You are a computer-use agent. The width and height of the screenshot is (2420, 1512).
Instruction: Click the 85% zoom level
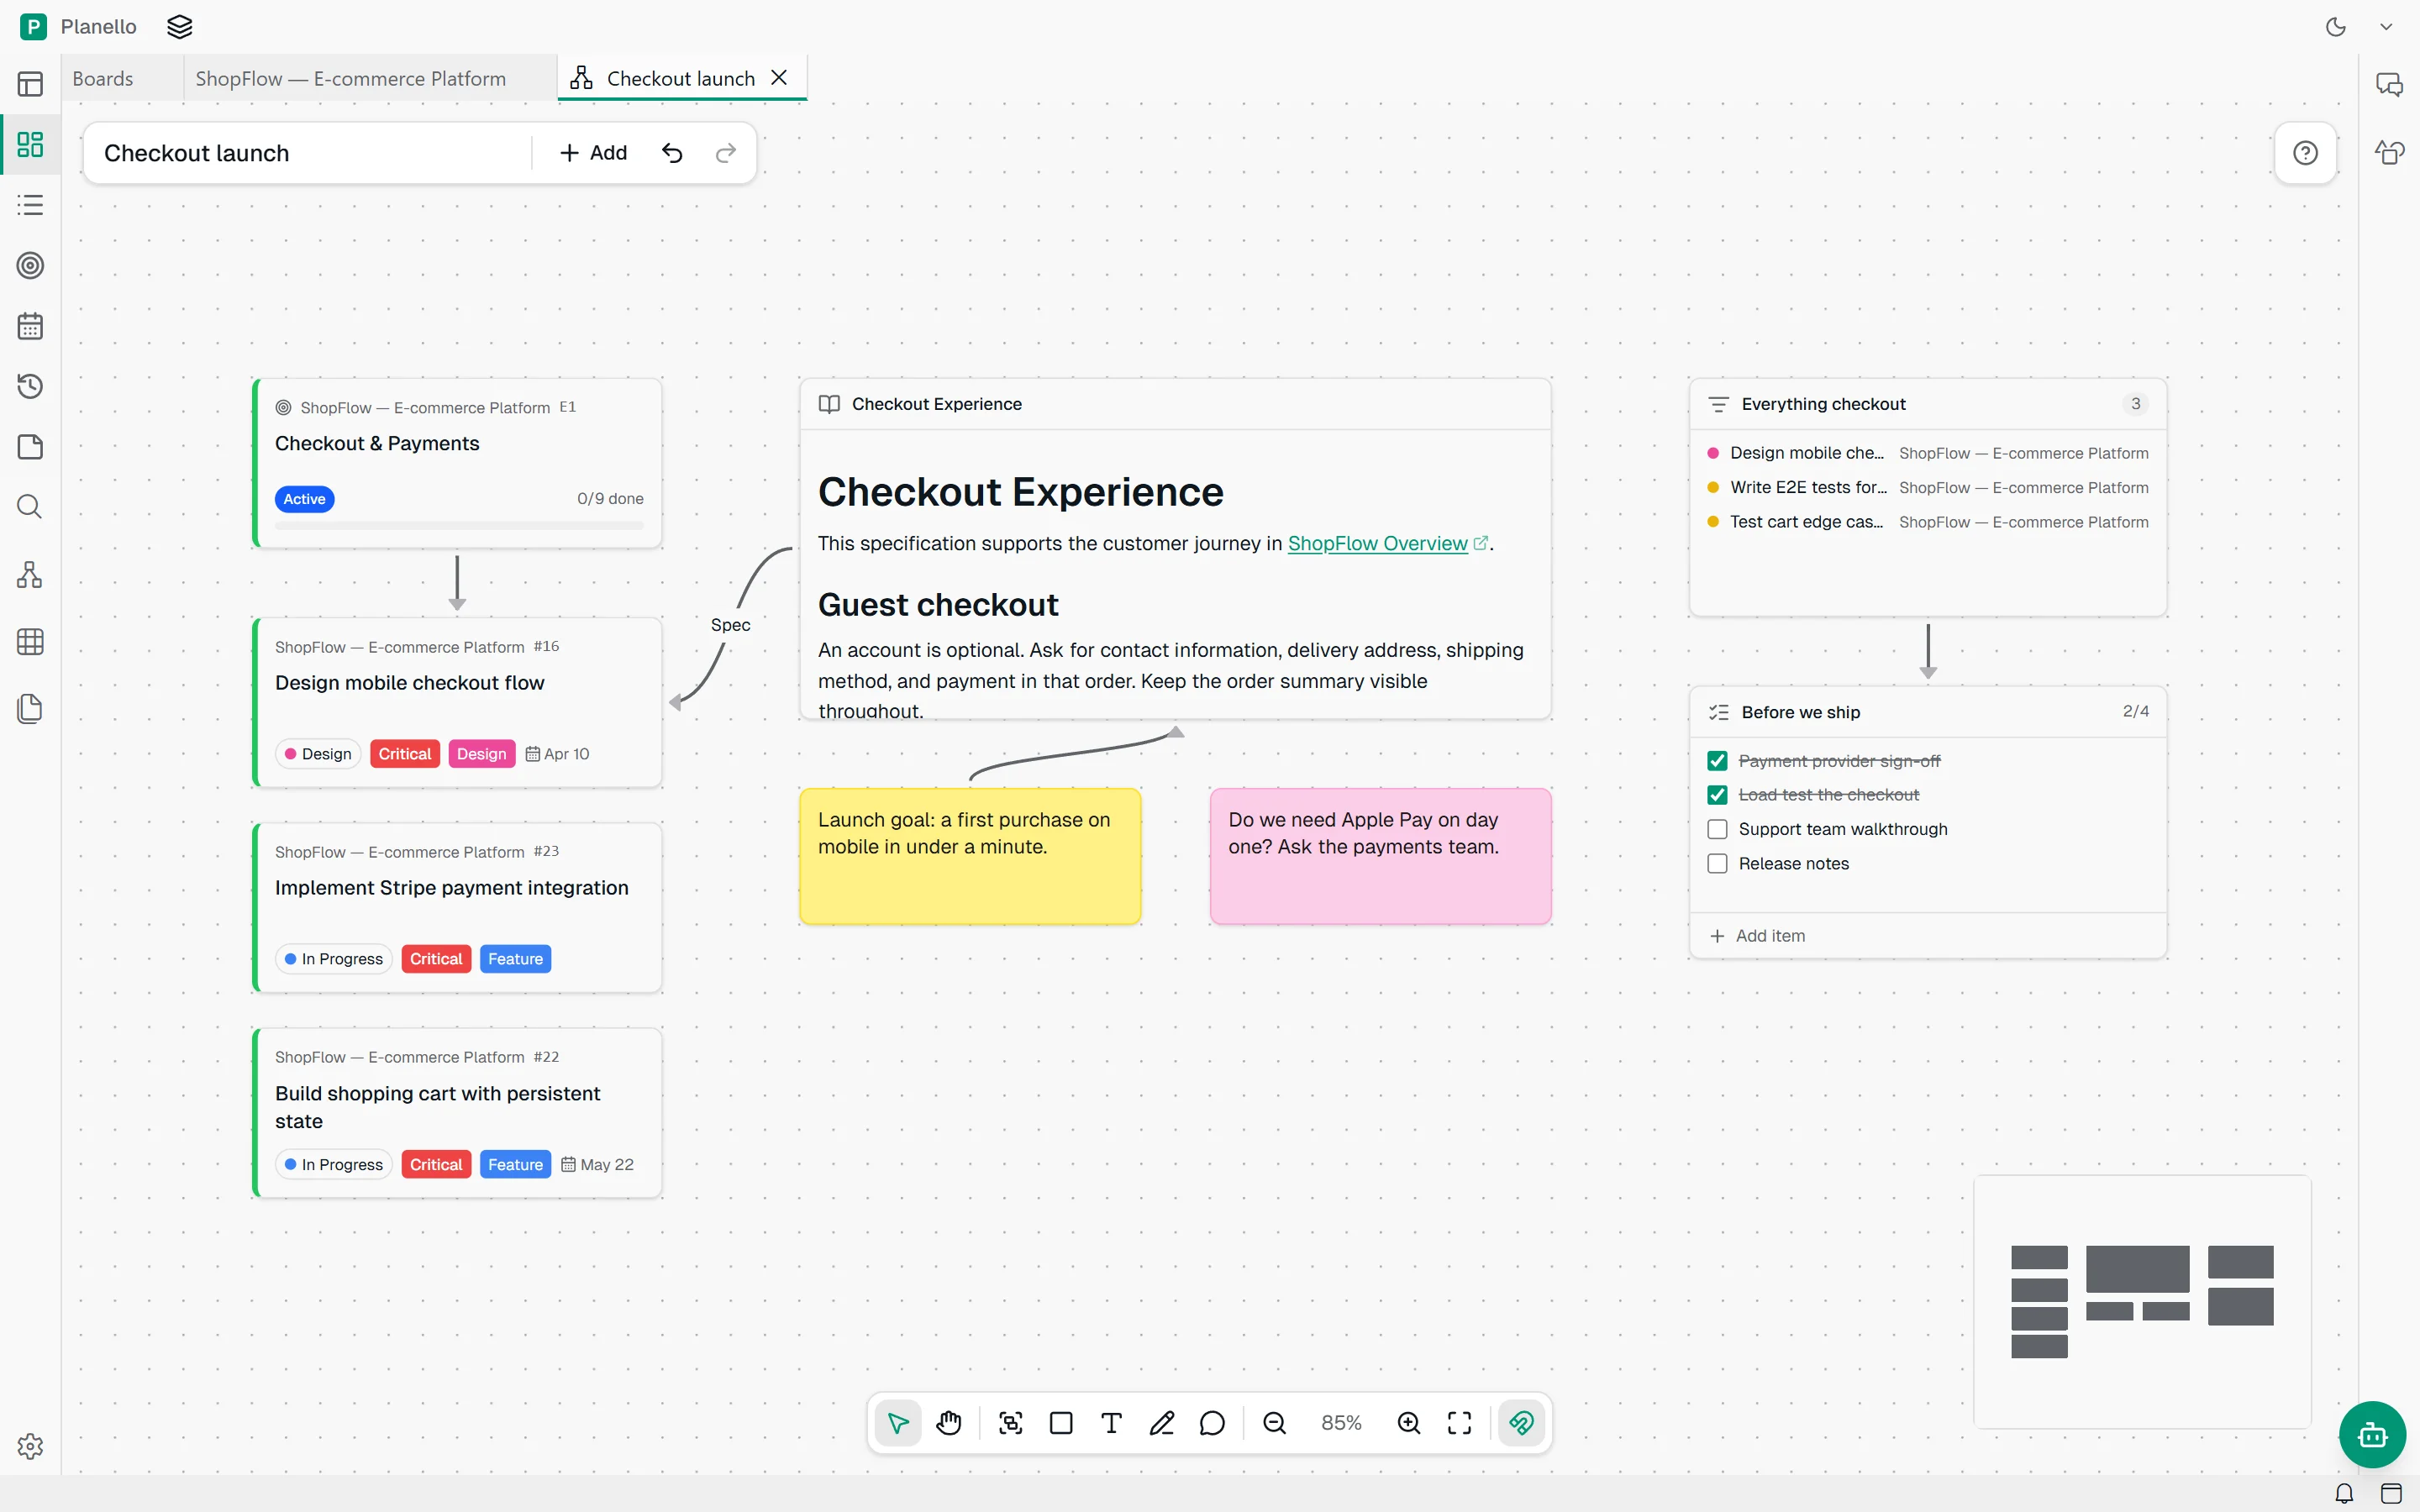click(1341, 1422)
